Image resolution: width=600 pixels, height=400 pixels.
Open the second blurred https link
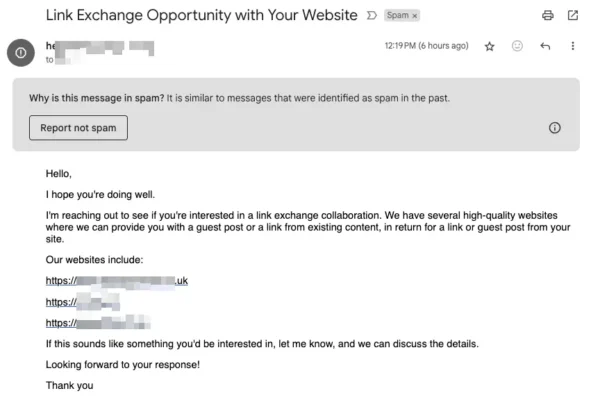point(83,302)
